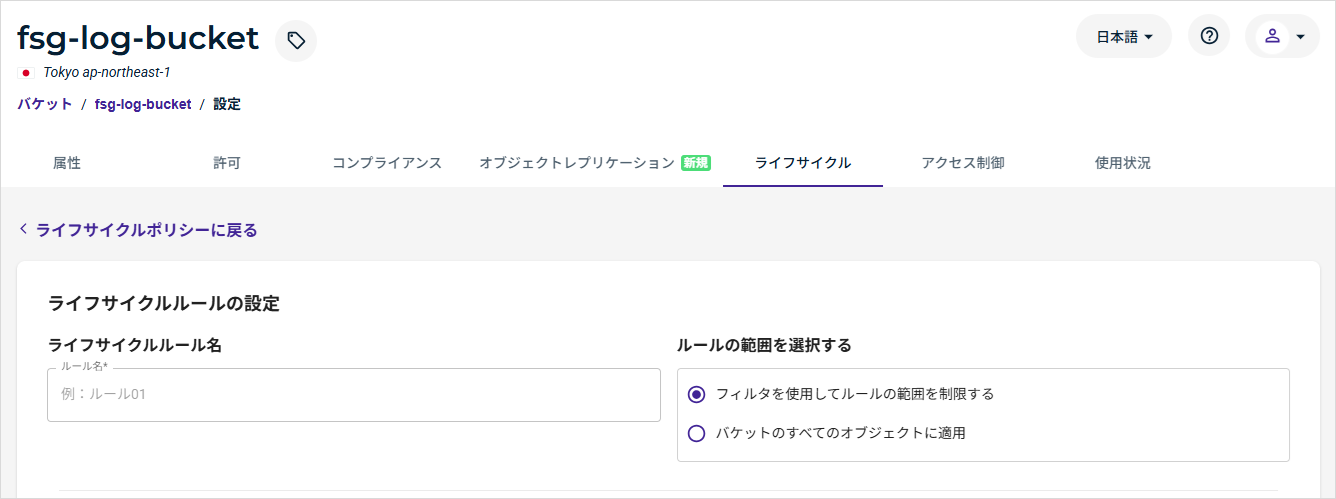Go to the コンプライアンス tab
Screen dimensions: 1336x499
(387, 163)
